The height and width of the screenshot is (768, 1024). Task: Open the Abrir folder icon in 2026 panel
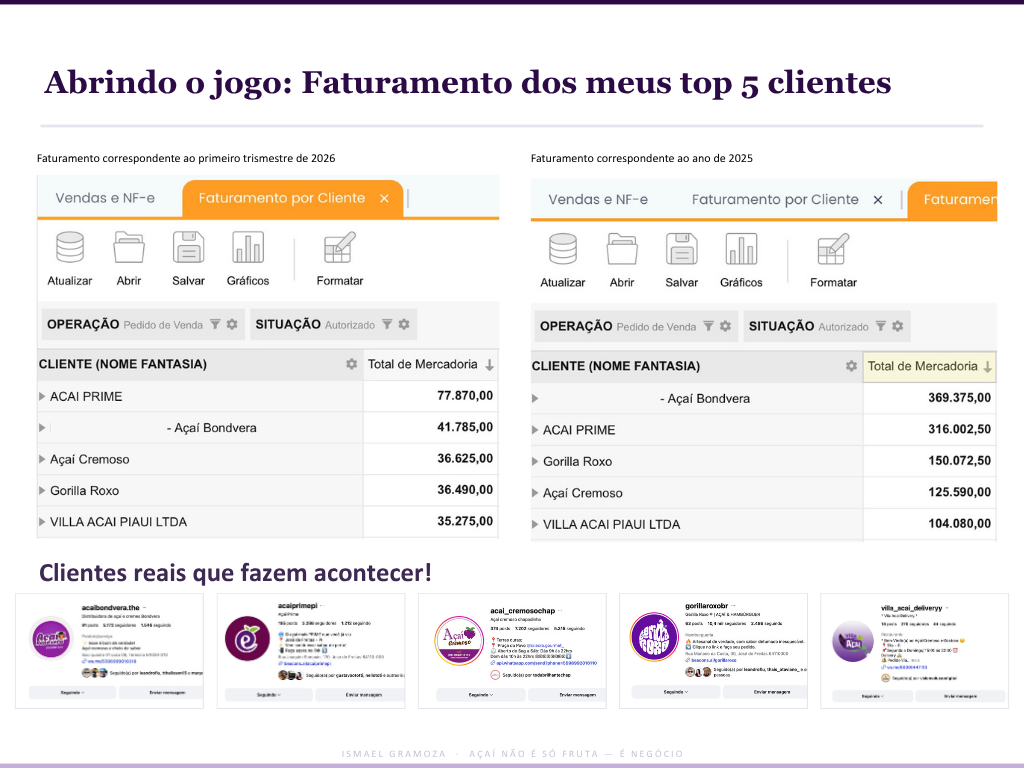point(129,248)
